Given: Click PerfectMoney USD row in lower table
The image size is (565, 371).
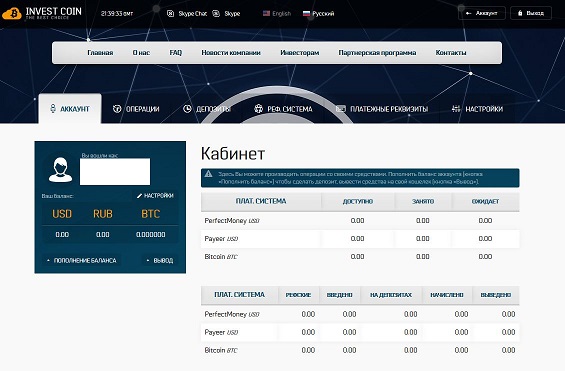Looking at the screenshot, I should click(x=360, y=314).
